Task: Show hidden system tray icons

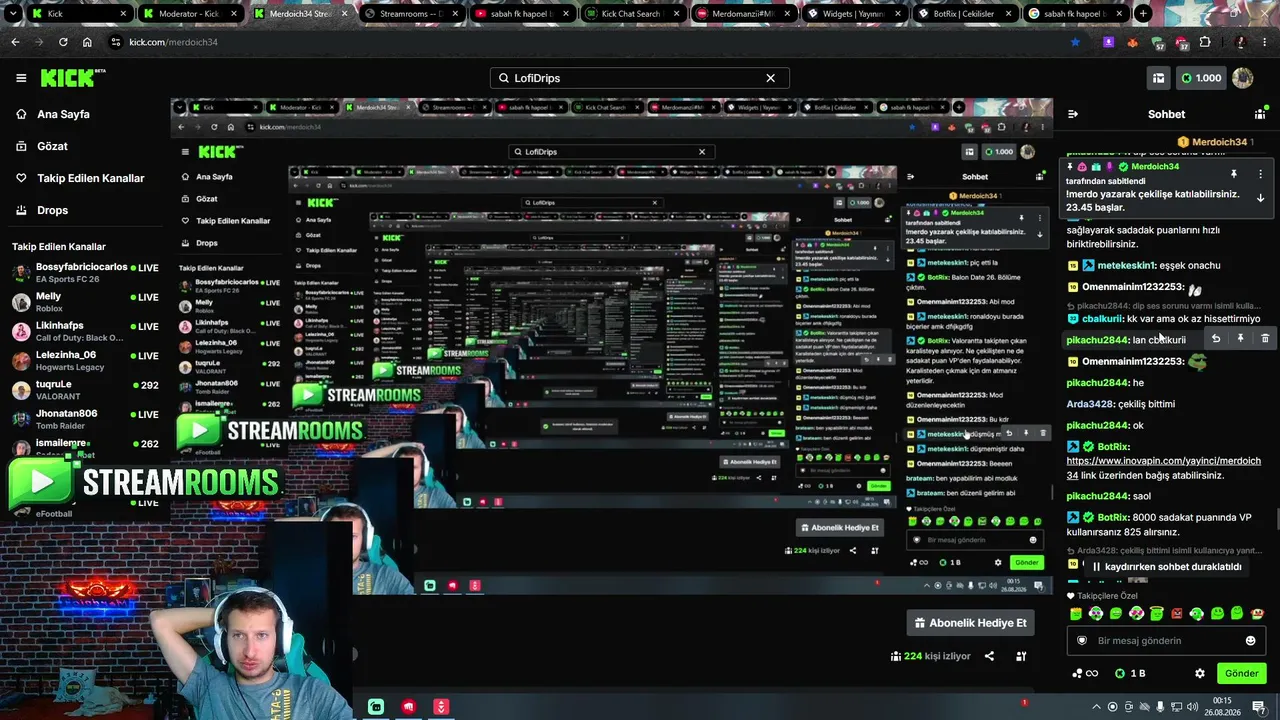Action: point(1097,707)
